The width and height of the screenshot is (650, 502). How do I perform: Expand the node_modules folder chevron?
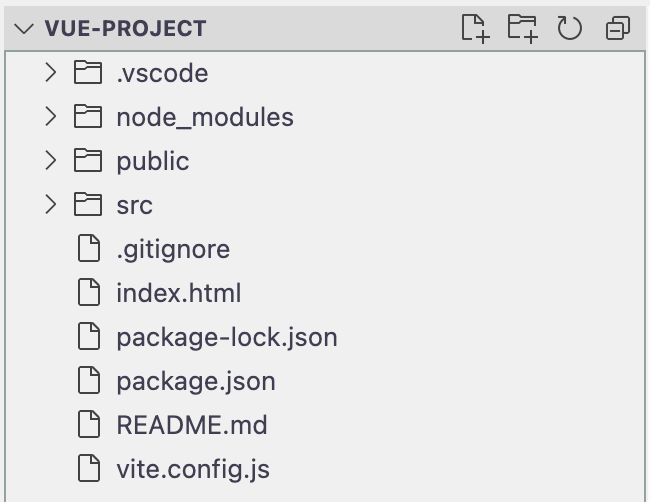click(x=51, y=117)
